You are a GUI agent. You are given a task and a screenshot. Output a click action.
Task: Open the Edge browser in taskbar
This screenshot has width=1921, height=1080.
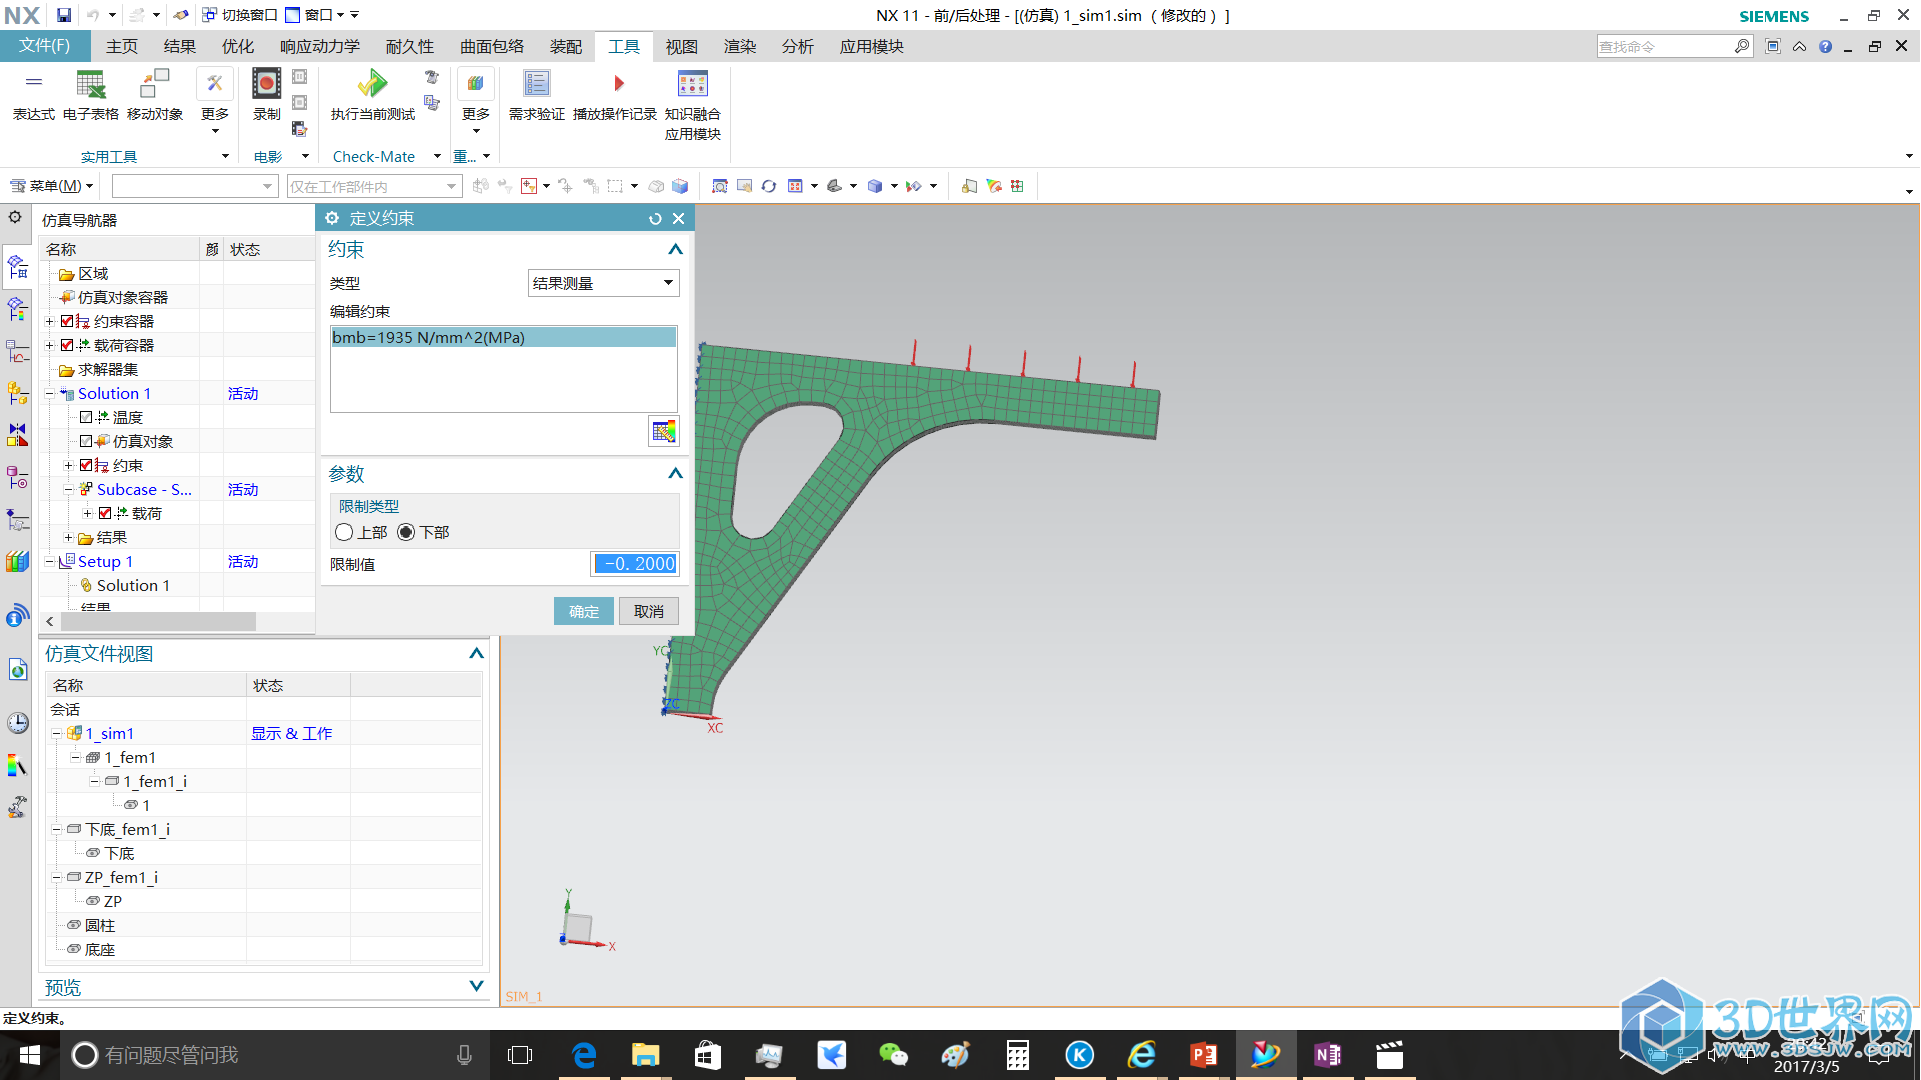point(584,1055)
